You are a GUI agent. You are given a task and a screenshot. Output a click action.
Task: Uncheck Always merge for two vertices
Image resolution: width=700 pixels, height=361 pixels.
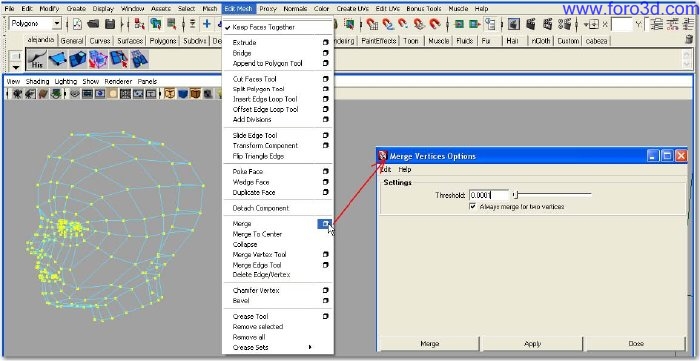473,207
